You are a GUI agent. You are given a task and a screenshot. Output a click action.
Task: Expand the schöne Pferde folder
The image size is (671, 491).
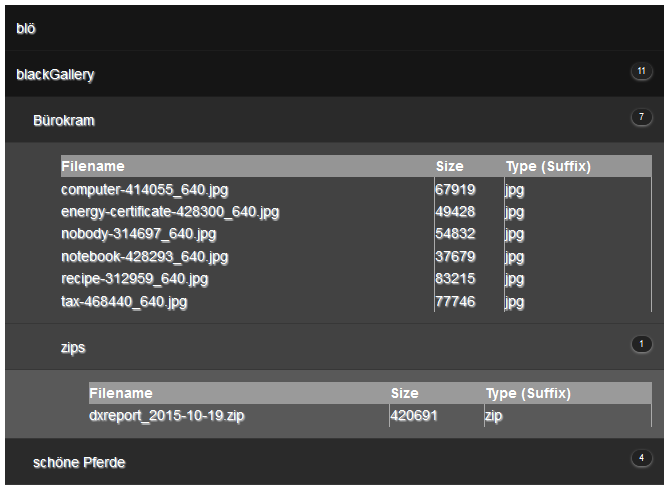click(x=79, y=463)
